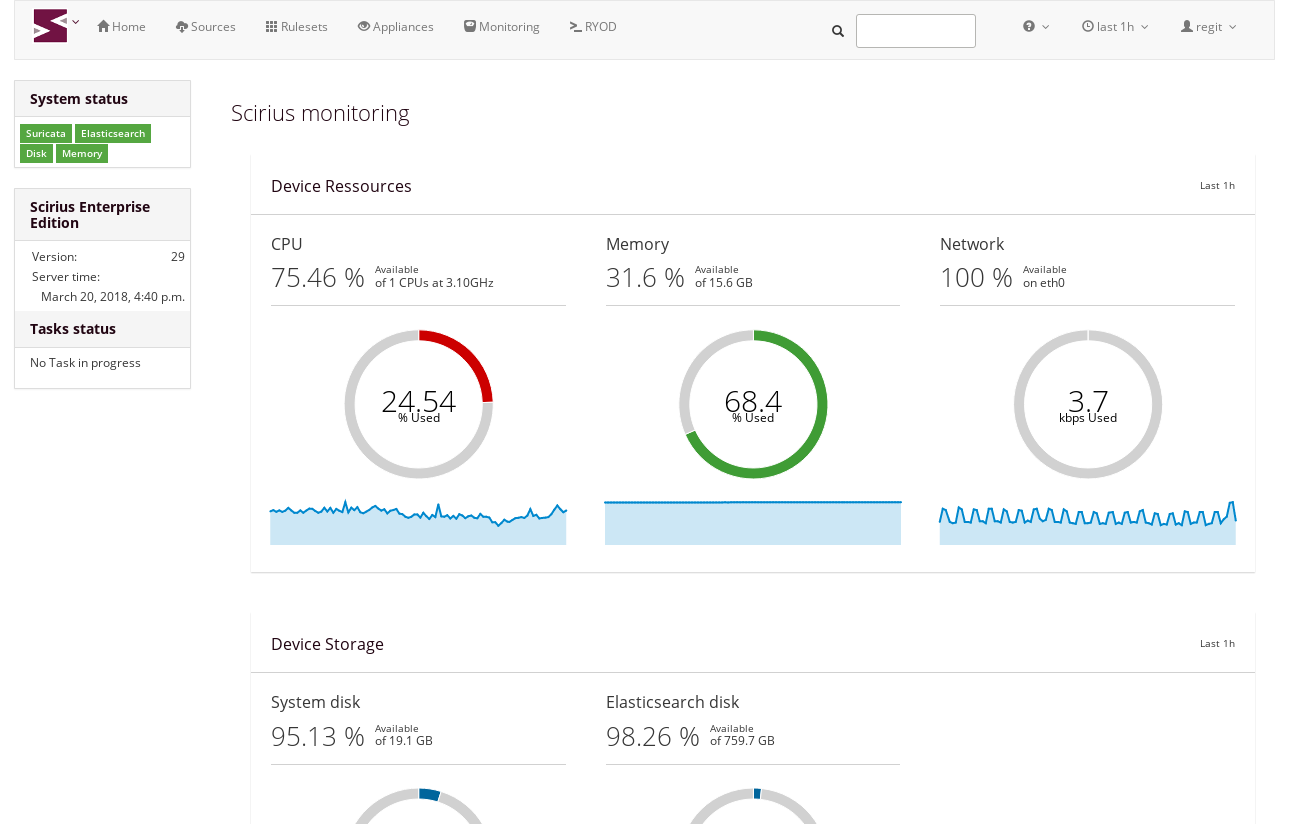Click the Memory '31.6 %' available value
Viewport: 1295px width, 824px height.
645,278
